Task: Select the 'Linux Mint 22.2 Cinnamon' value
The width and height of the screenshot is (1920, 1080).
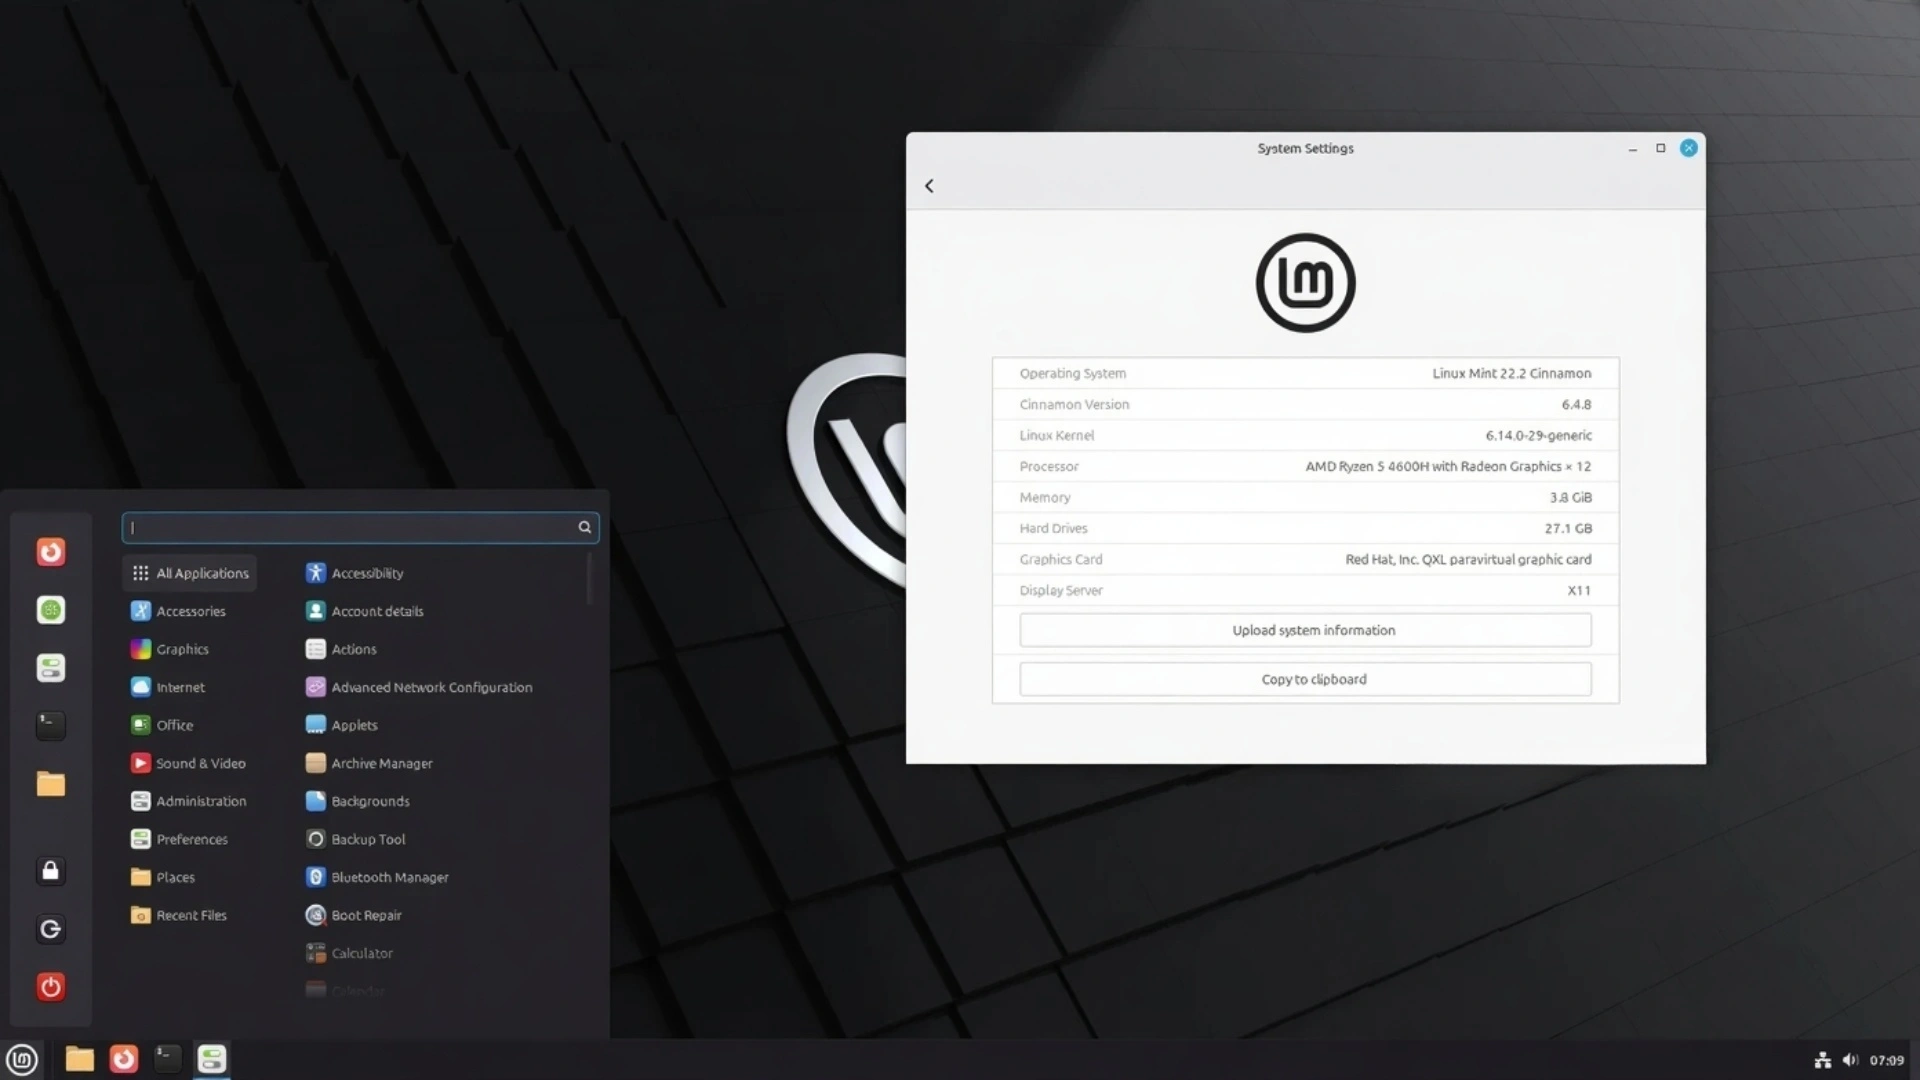Action: 1511,373
